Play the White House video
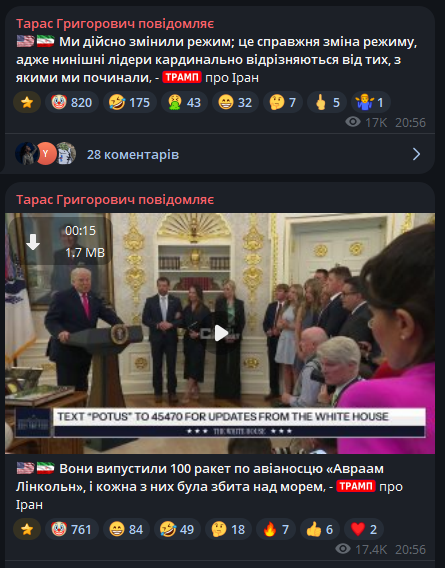445x568 pixels. 221,333
